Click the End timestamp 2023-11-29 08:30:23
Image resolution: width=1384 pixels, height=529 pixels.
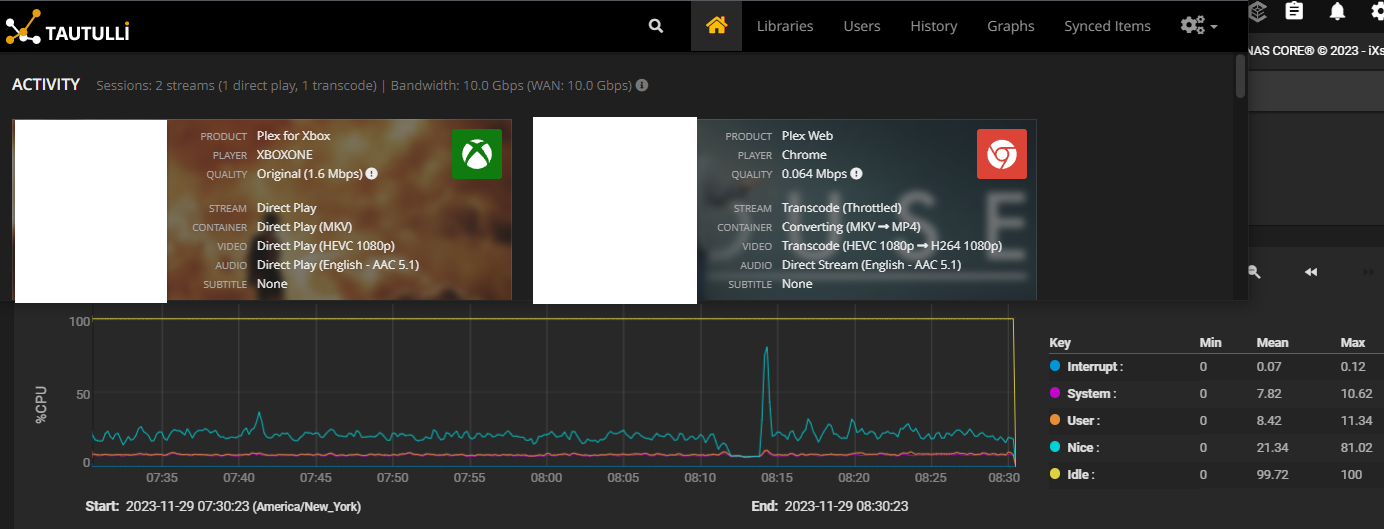click(846, 507)
